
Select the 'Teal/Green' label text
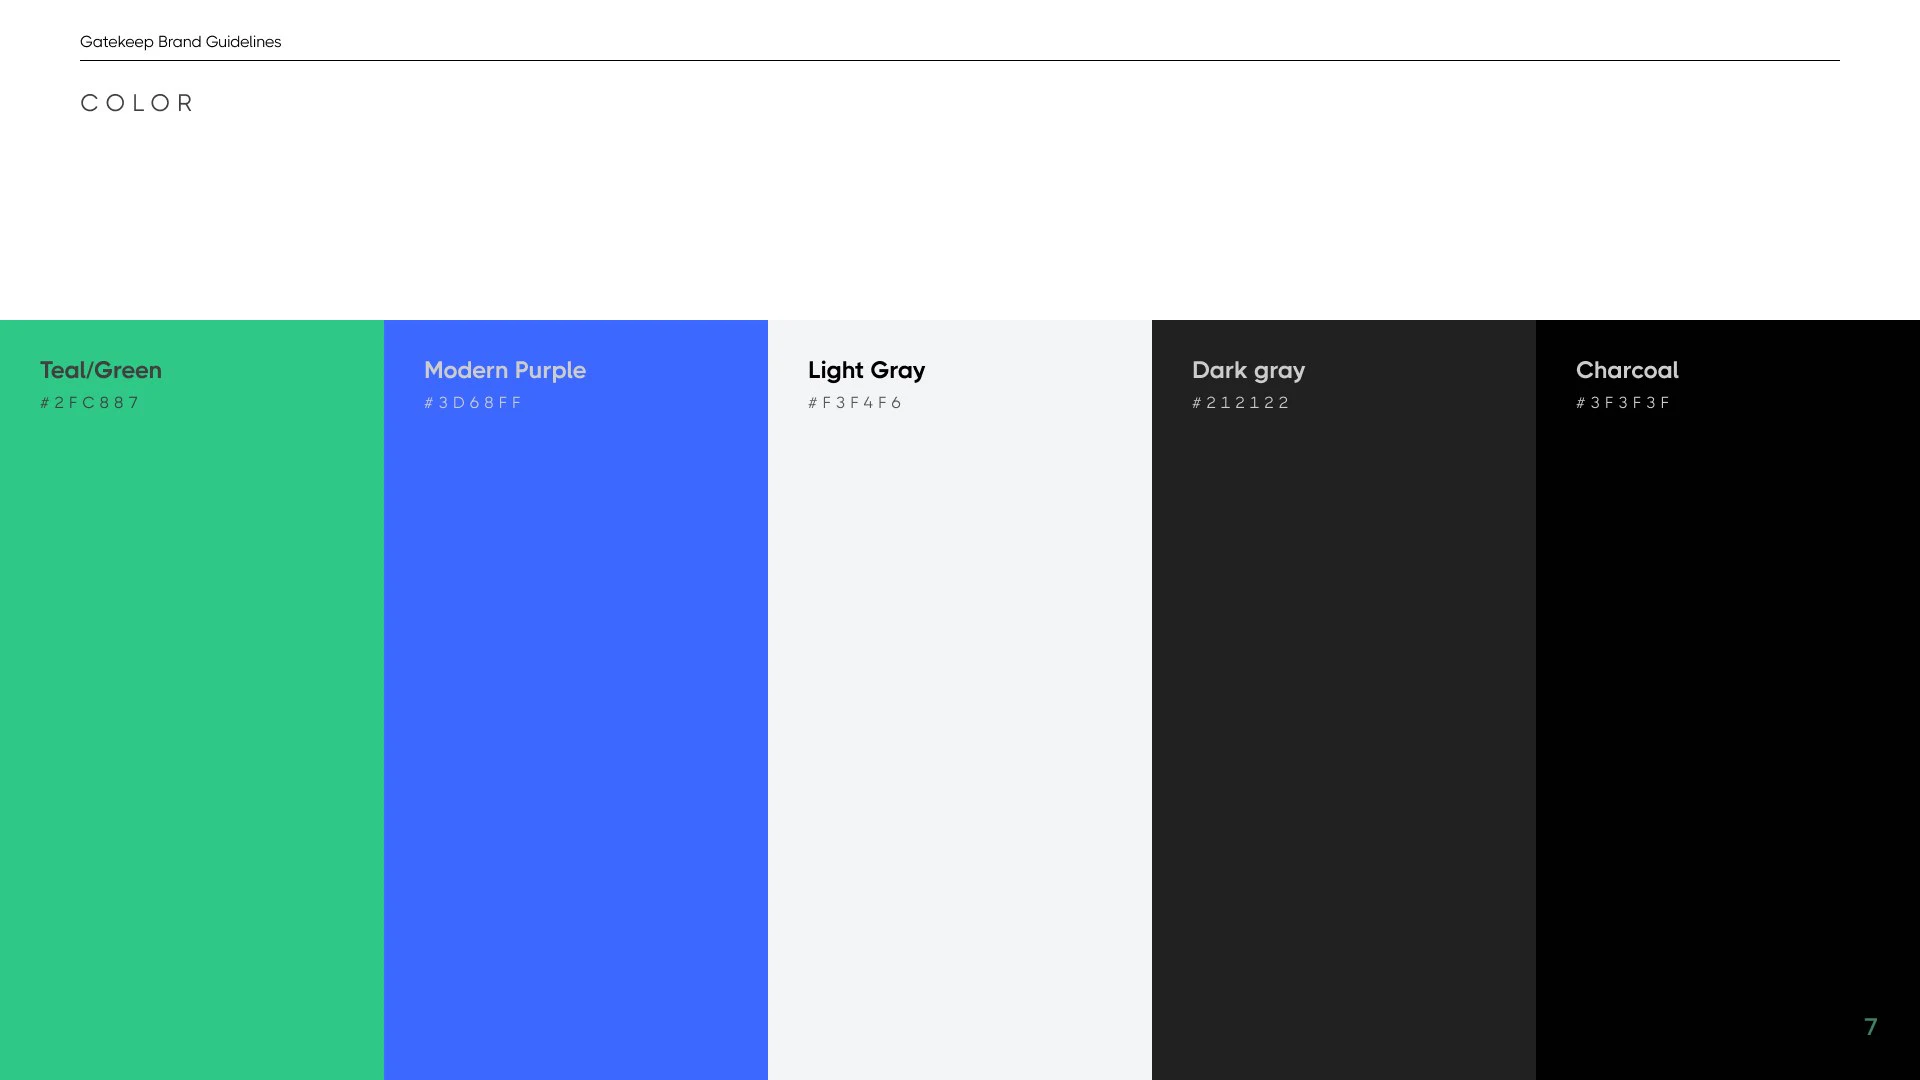[x=101, y=370]
